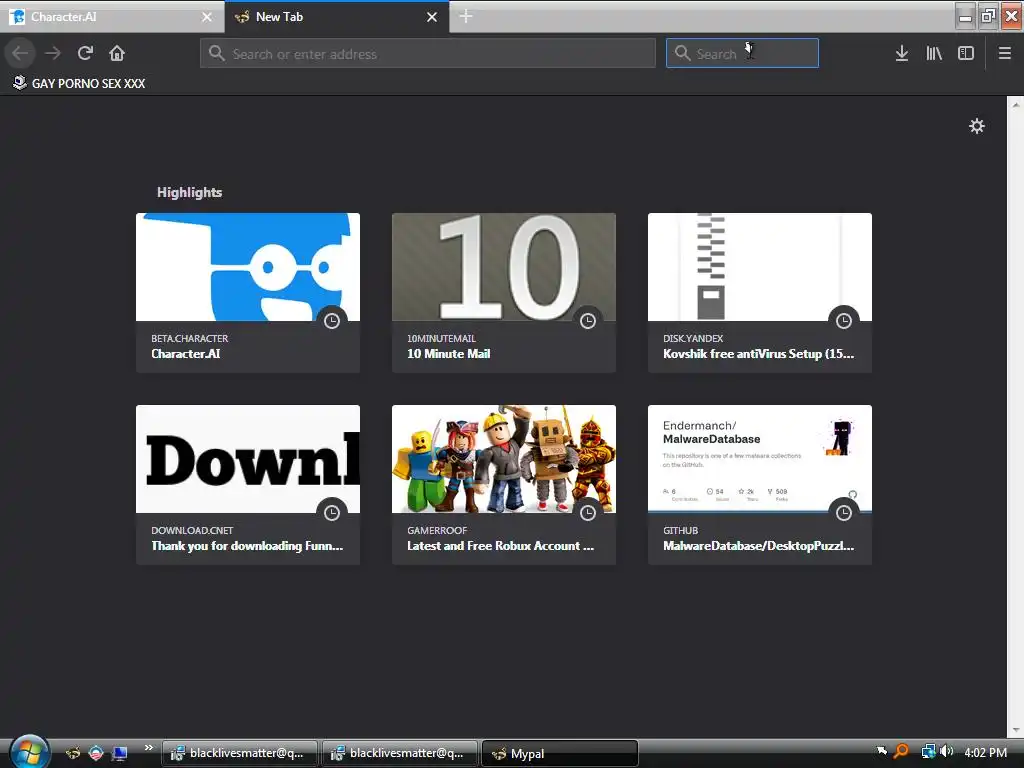Reload the current page
This screenshot has width=1024, height=768.
(x=85, y=53)
